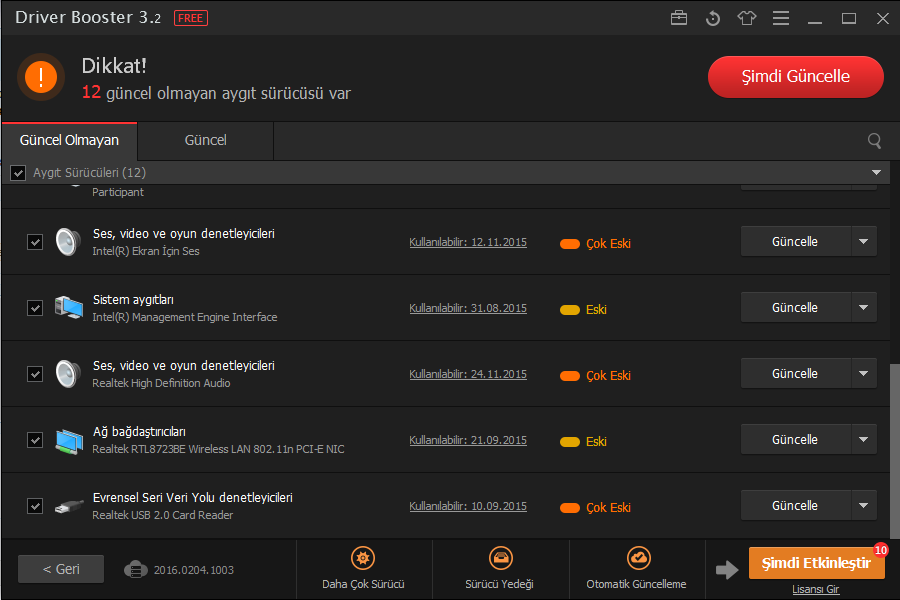Open Kullanılabilir: 10.09.2015 link
The image size is (900, 600).
click(468, 506)
